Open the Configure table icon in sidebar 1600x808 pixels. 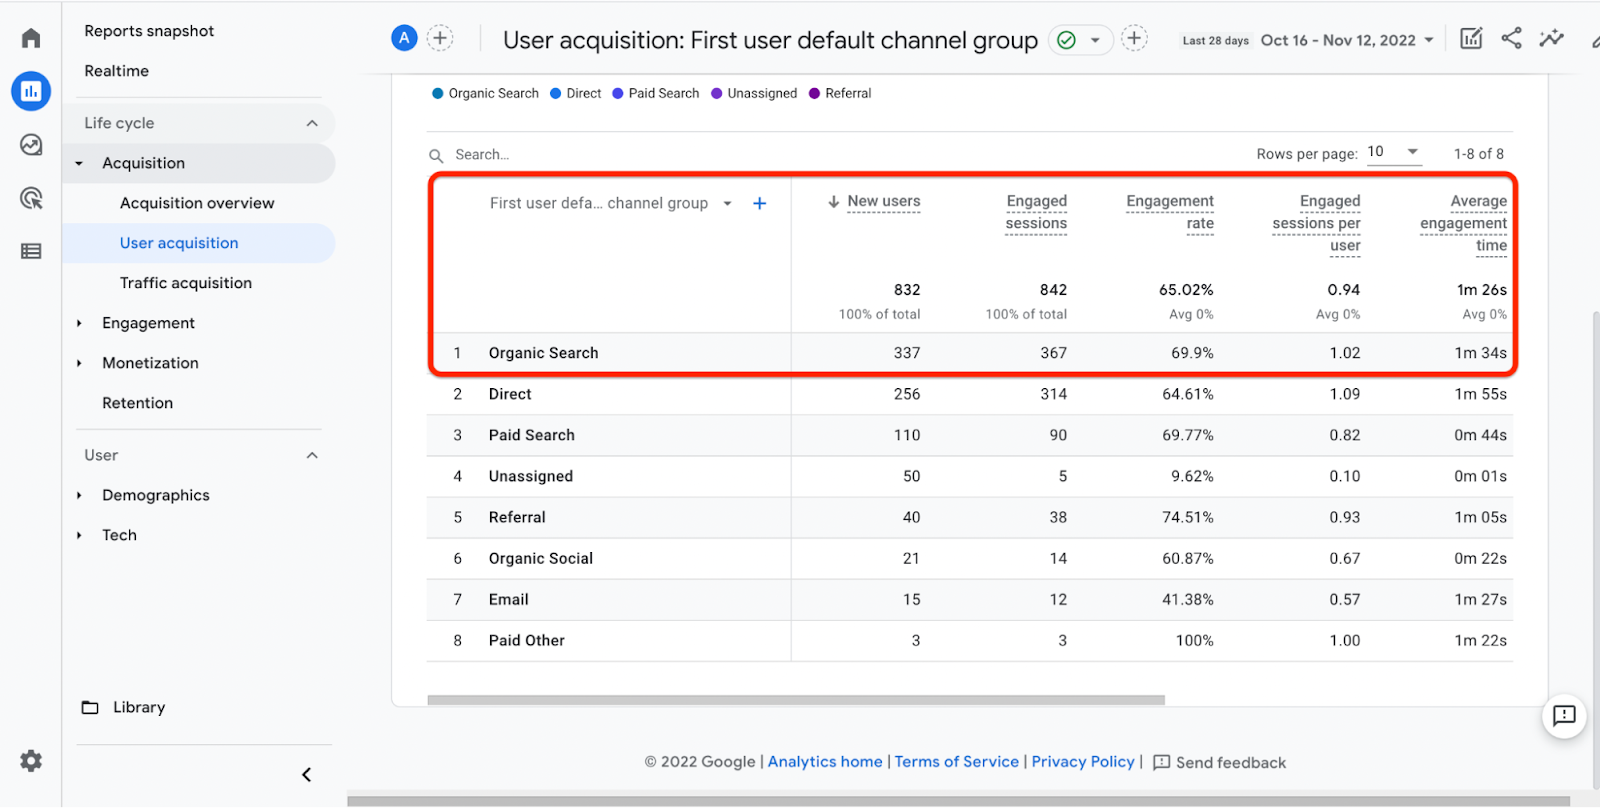point(31,251)
